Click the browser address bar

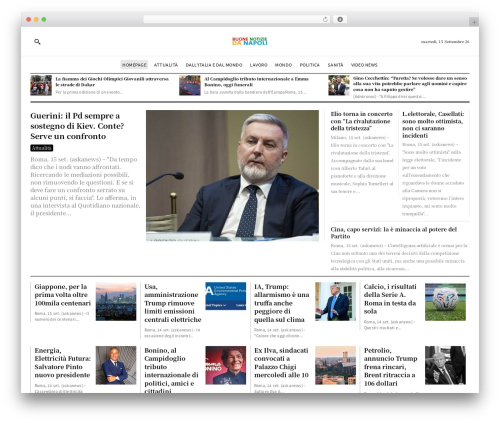click(x=237, y=20)
